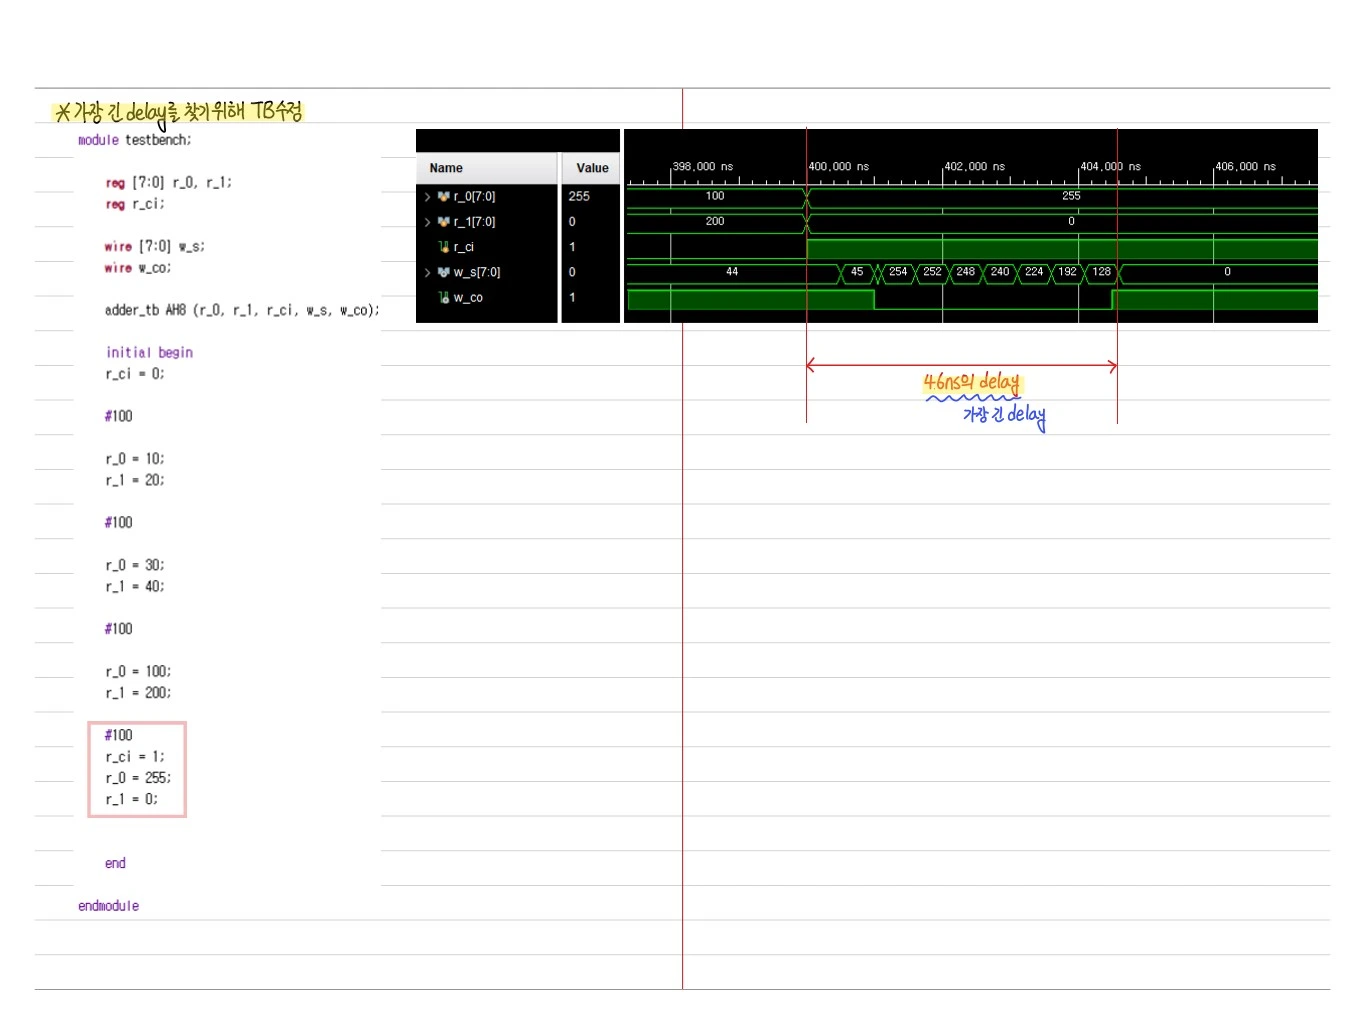
Task: Click the value cell 255 for r_0
Action: click(580, 197)
